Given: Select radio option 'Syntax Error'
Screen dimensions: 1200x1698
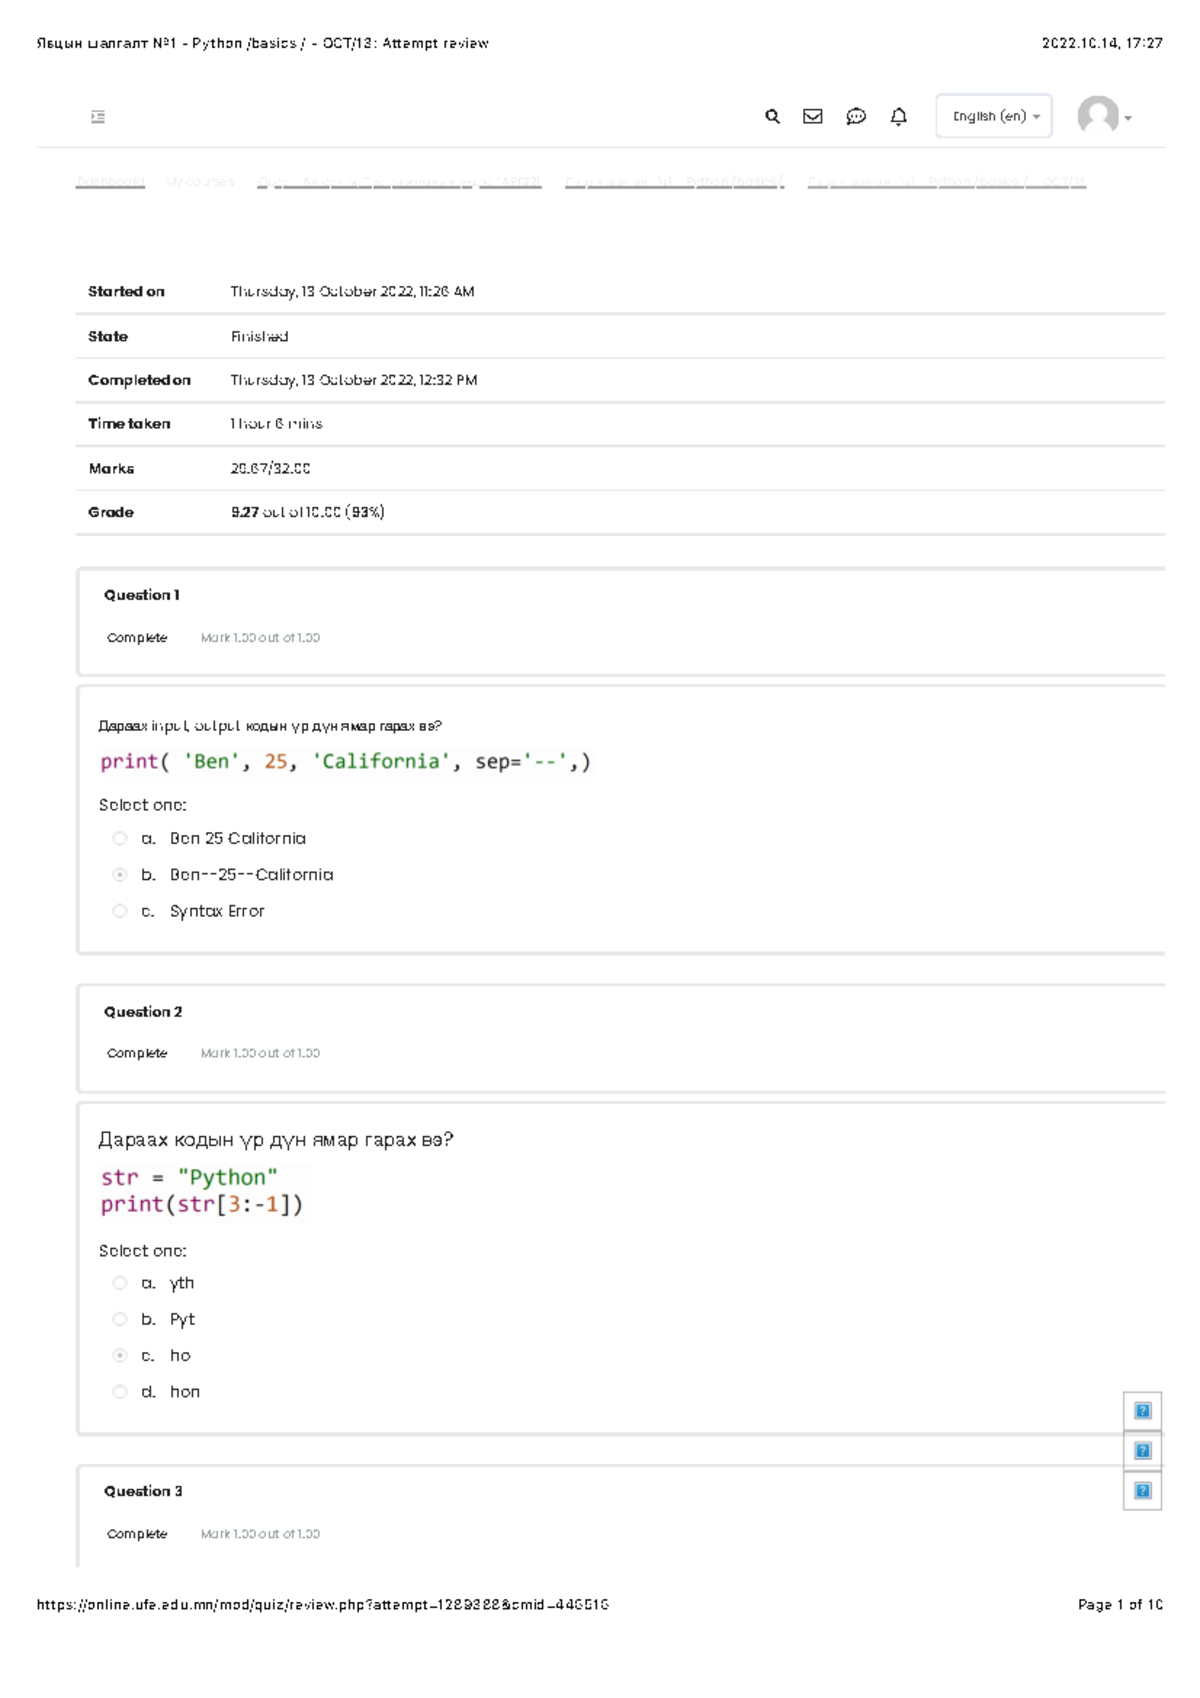Looking at the screenshot, I should [120, 911].
